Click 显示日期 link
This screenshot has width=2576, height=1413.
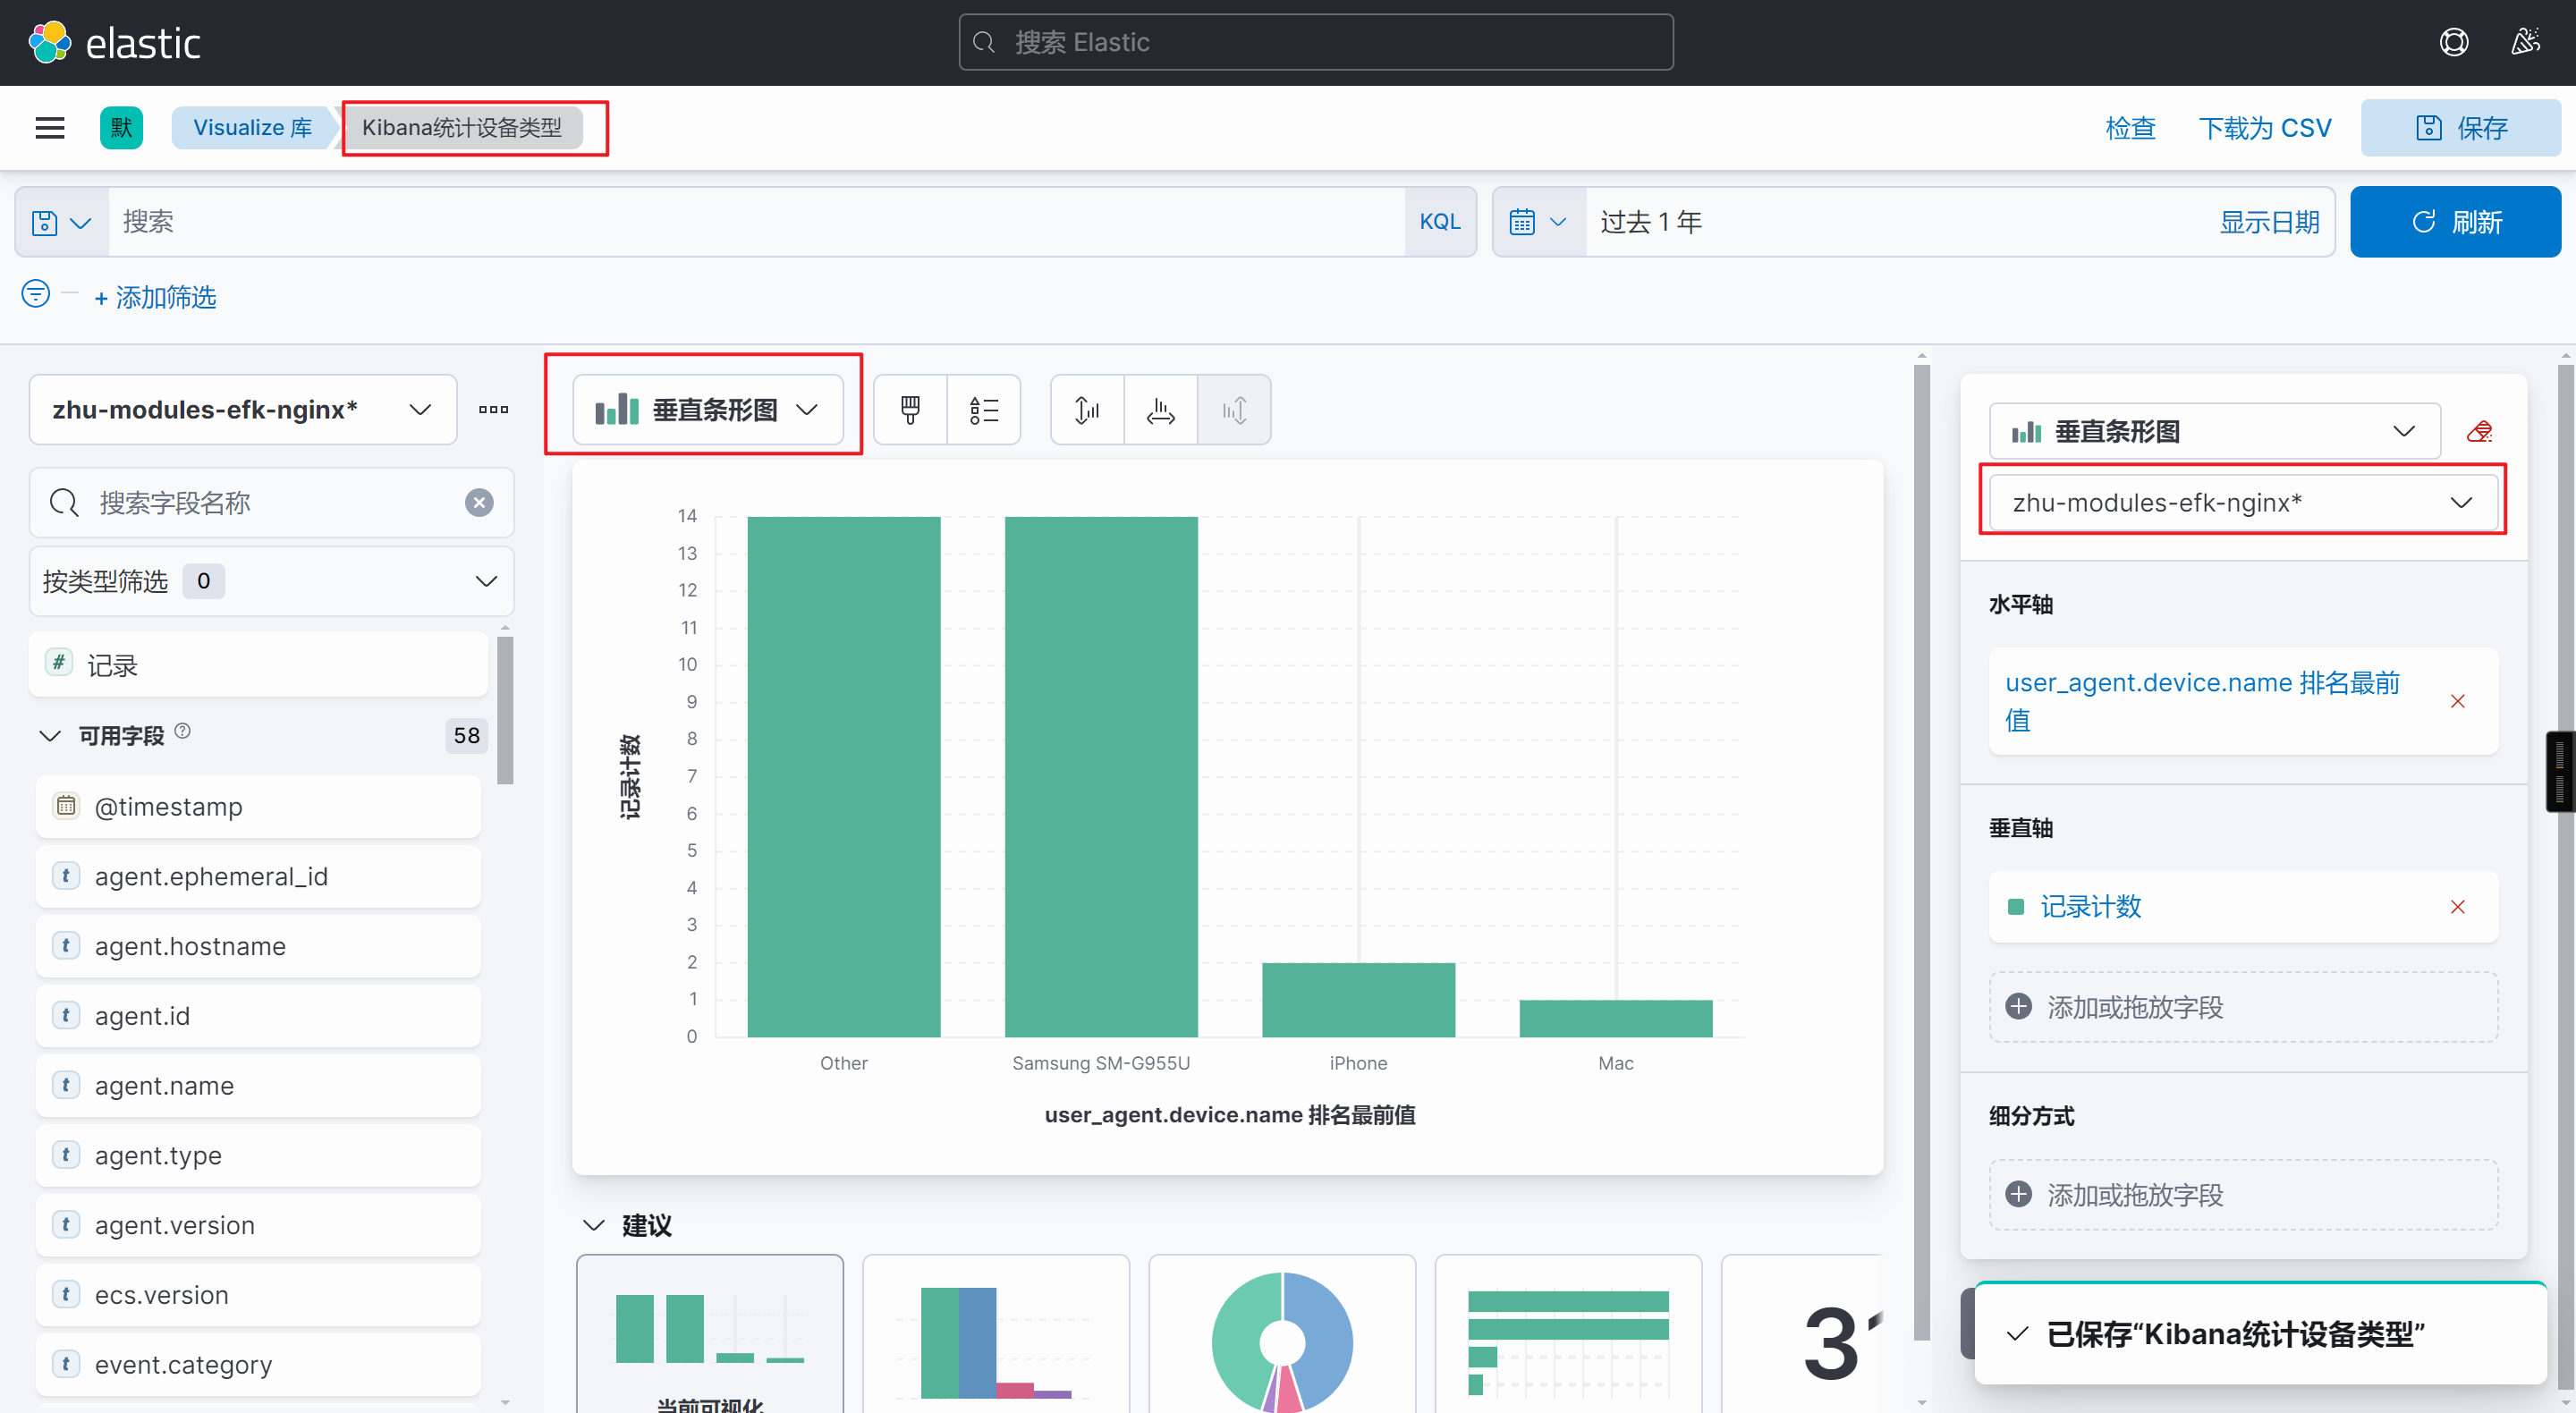click(x=2270, y=222)
